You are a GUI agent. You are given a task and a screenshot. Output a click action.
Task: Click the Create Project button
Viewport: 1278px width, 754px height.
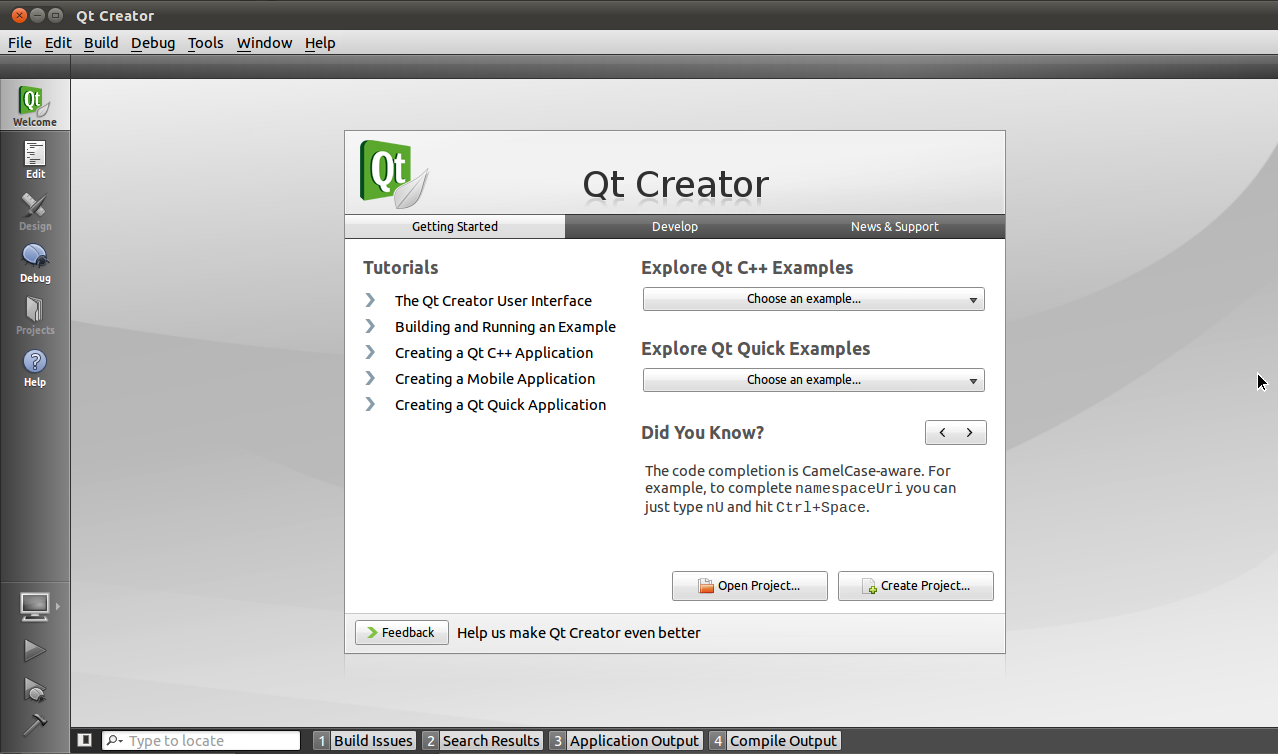914,585
